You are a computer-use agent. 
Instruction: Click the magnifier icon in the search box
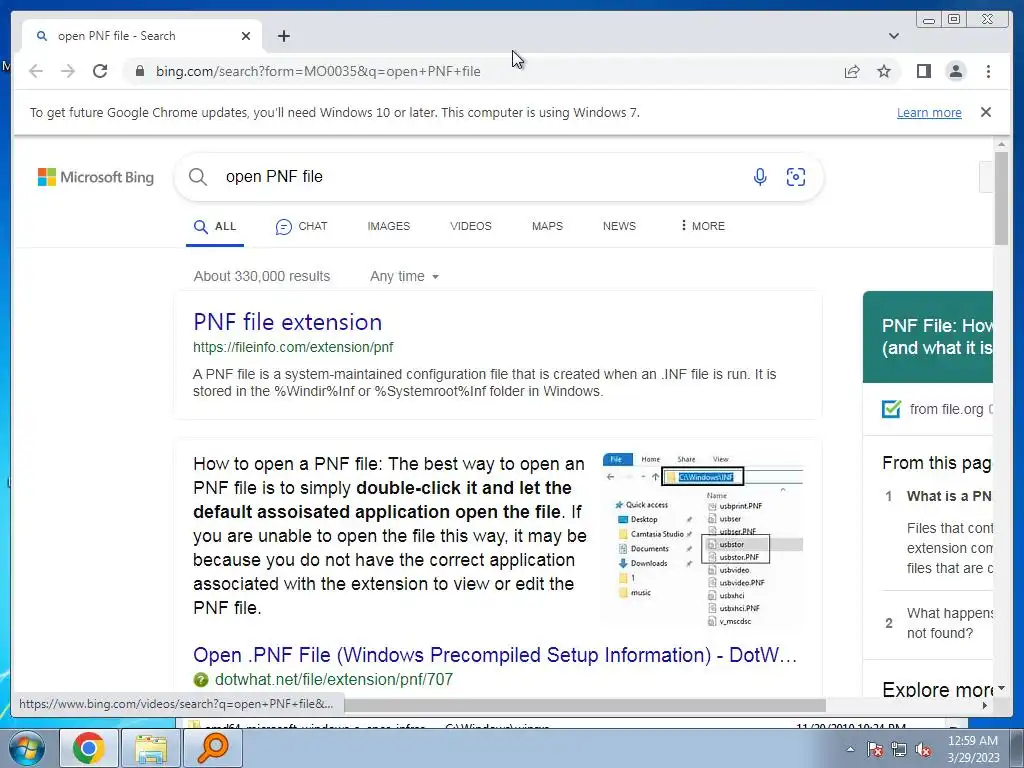point(197,177)
